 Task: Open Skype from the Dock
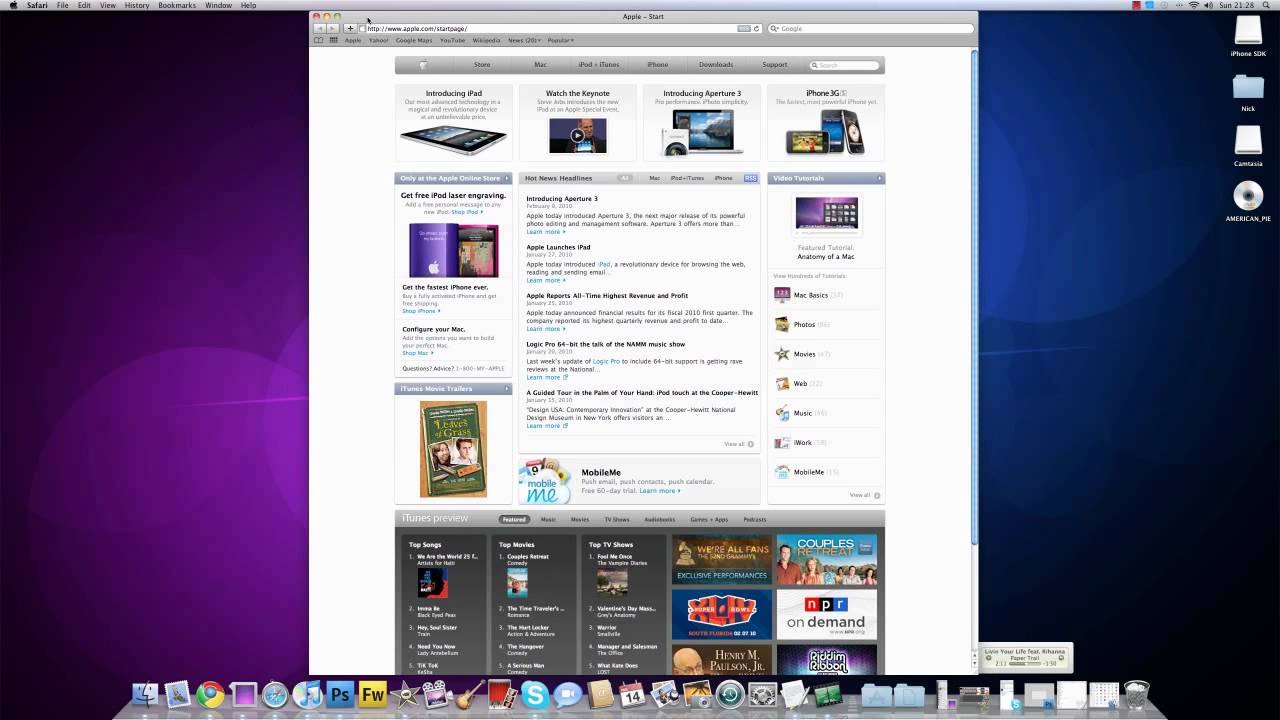tap(535, 695)
